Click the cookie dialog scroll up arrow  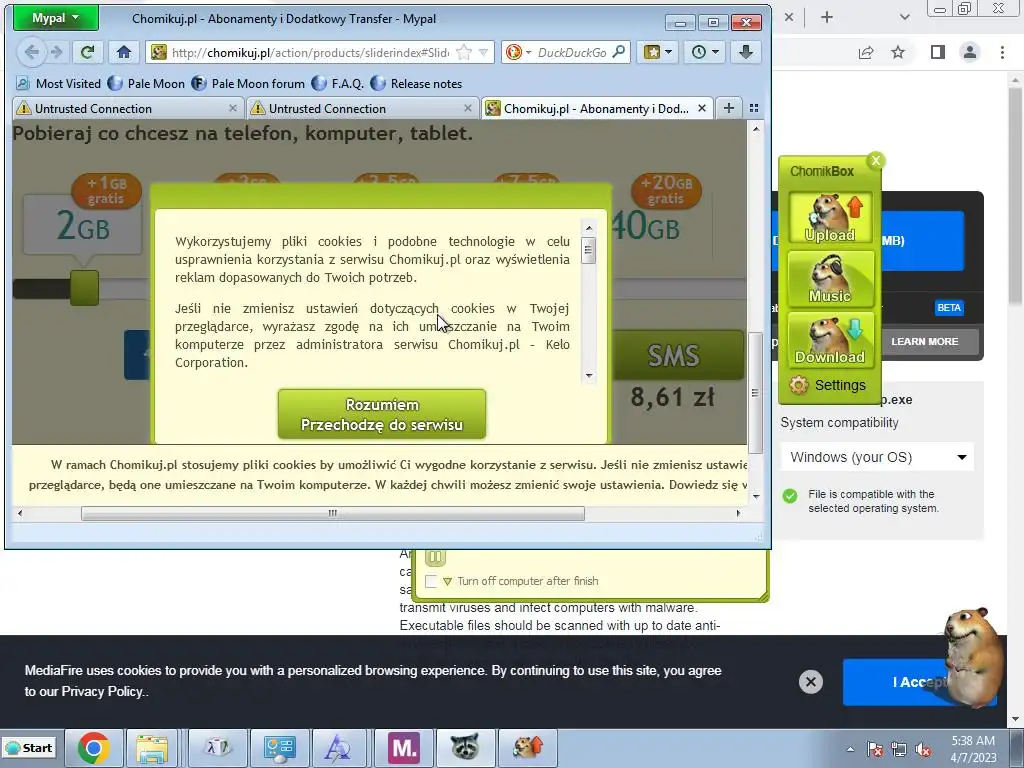tap(589, 228)
